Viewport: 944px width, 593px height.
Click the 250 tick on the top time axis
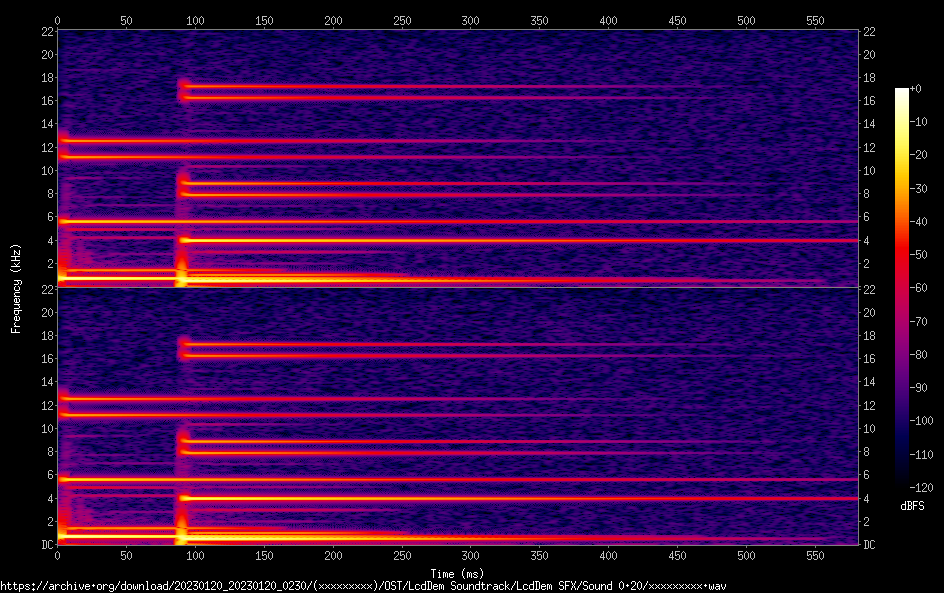402,20
